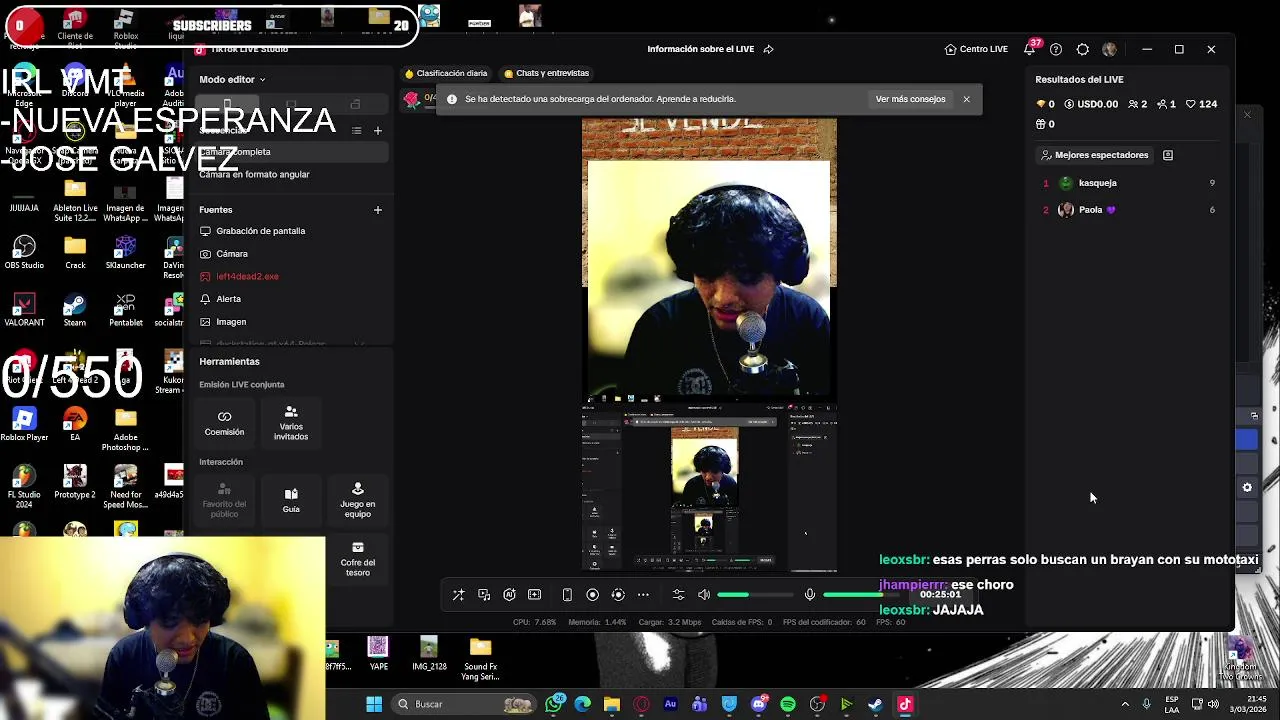This screenshot has width=1280, height=720.
Task: Click the live stream preview thumbnail
Action: pos(709,346)
